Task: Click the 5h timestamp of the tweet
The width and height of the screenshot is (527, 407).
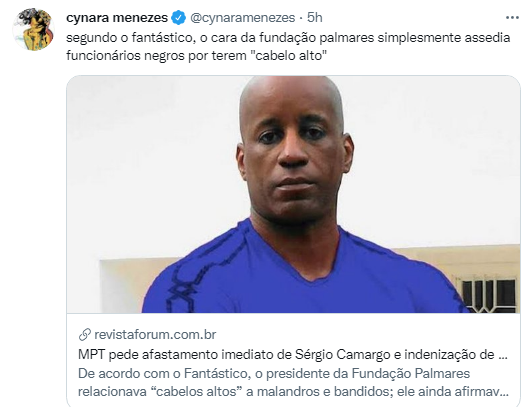Action: click(x=315, y=17)
